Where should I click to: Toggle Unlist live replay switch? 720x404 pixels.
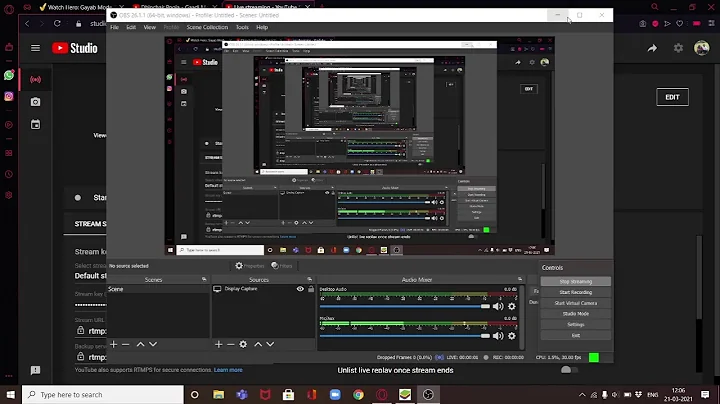568,370
